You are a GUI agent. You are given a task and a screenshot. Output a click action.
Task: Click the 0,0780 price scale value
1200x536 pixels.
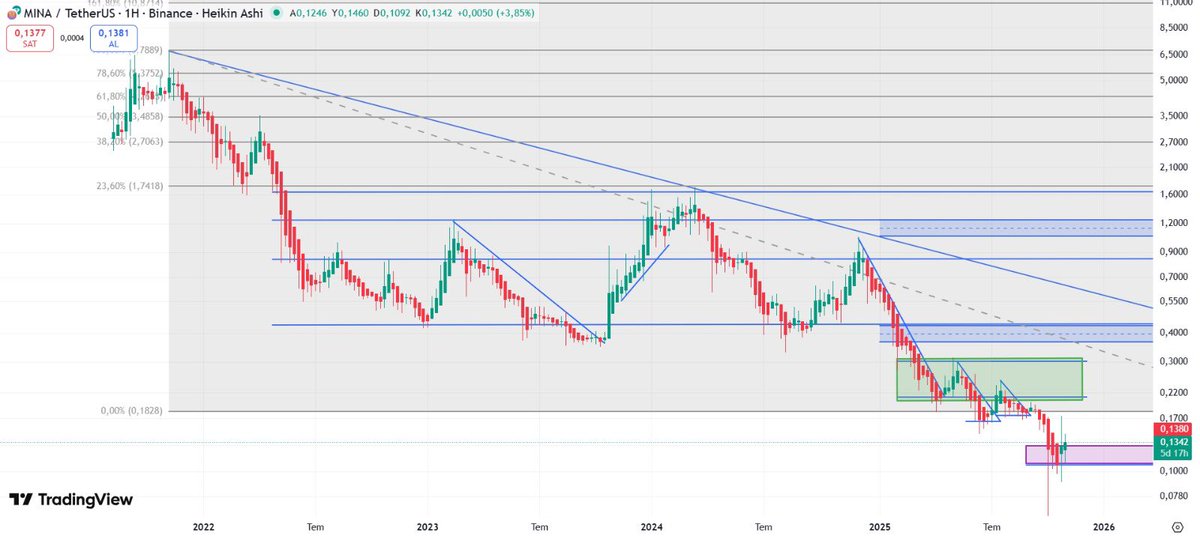[x=1172, y=496]
